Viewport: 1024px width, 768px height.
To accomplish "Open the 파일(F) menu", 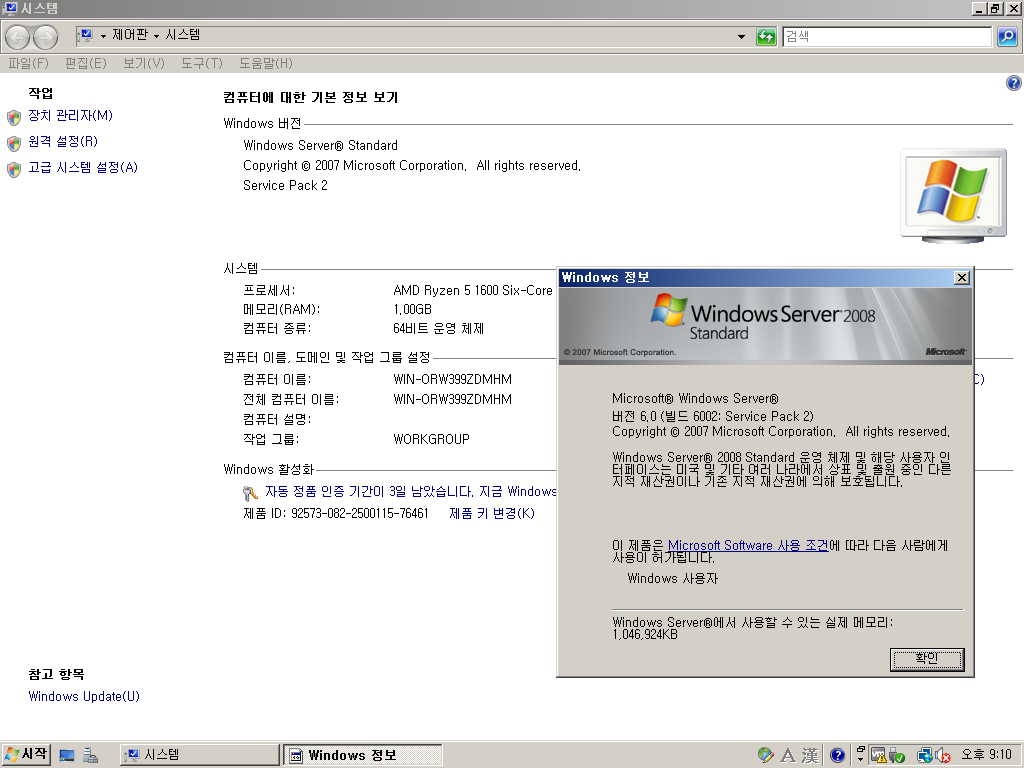I will pos(28,63).
